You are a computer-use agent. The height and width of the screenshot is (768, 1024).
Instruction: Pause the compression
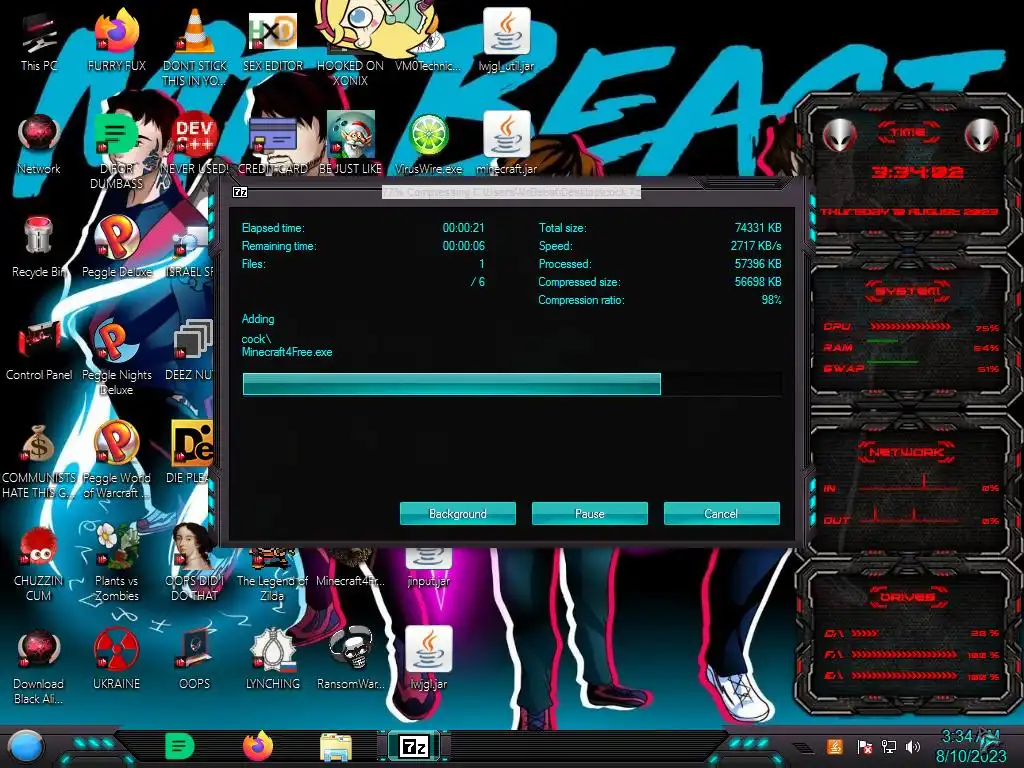(x=590, y=513)
